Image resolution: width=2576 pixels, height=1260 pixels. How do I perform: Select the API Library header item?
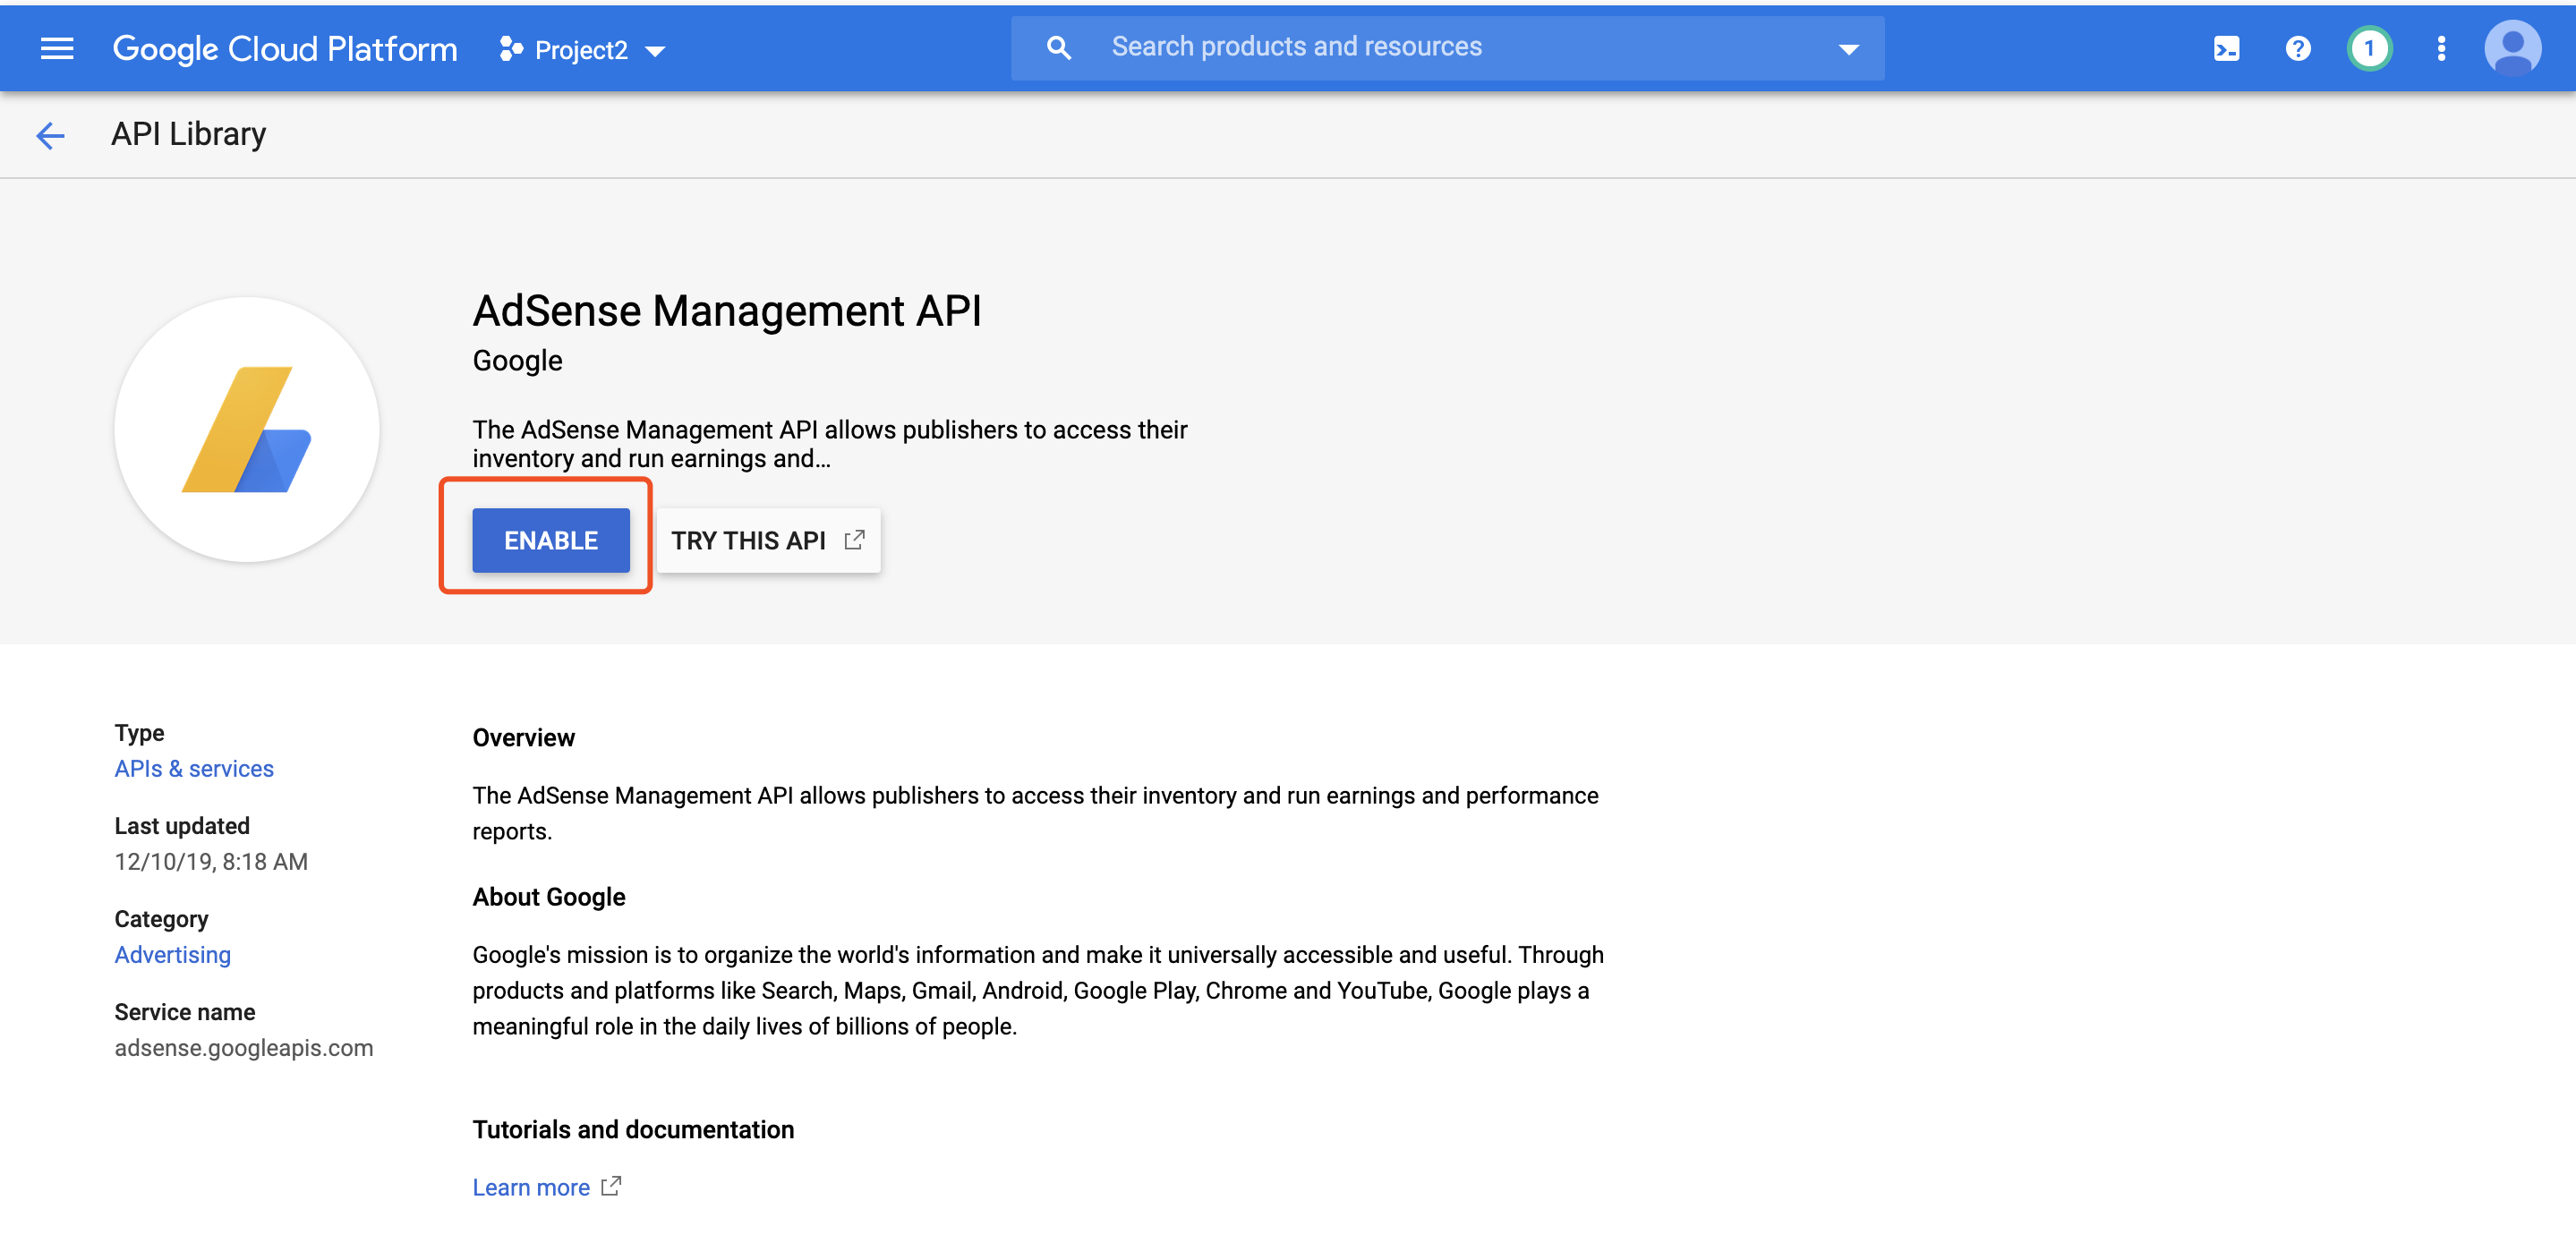[x=189, y=133]
